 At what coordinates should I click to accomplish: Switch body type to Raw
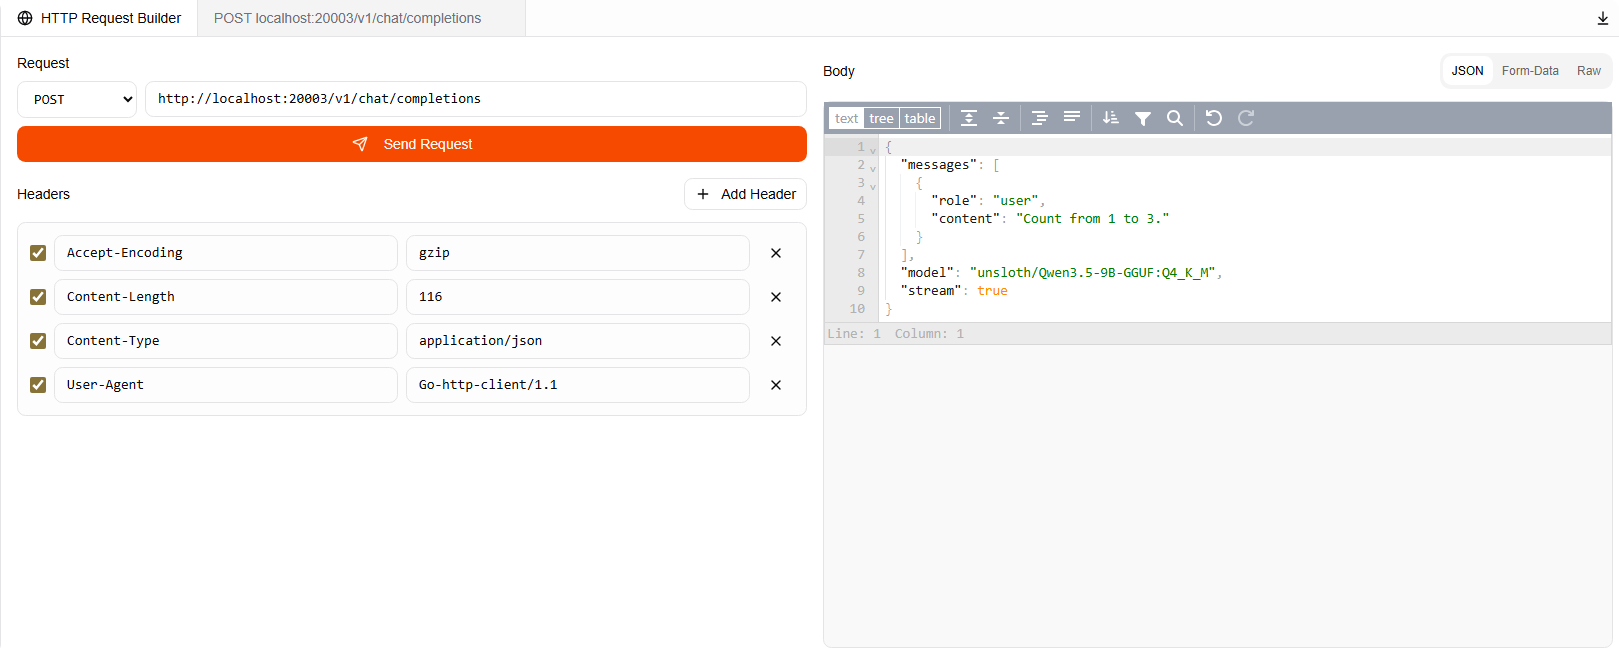click(1589, 71)
